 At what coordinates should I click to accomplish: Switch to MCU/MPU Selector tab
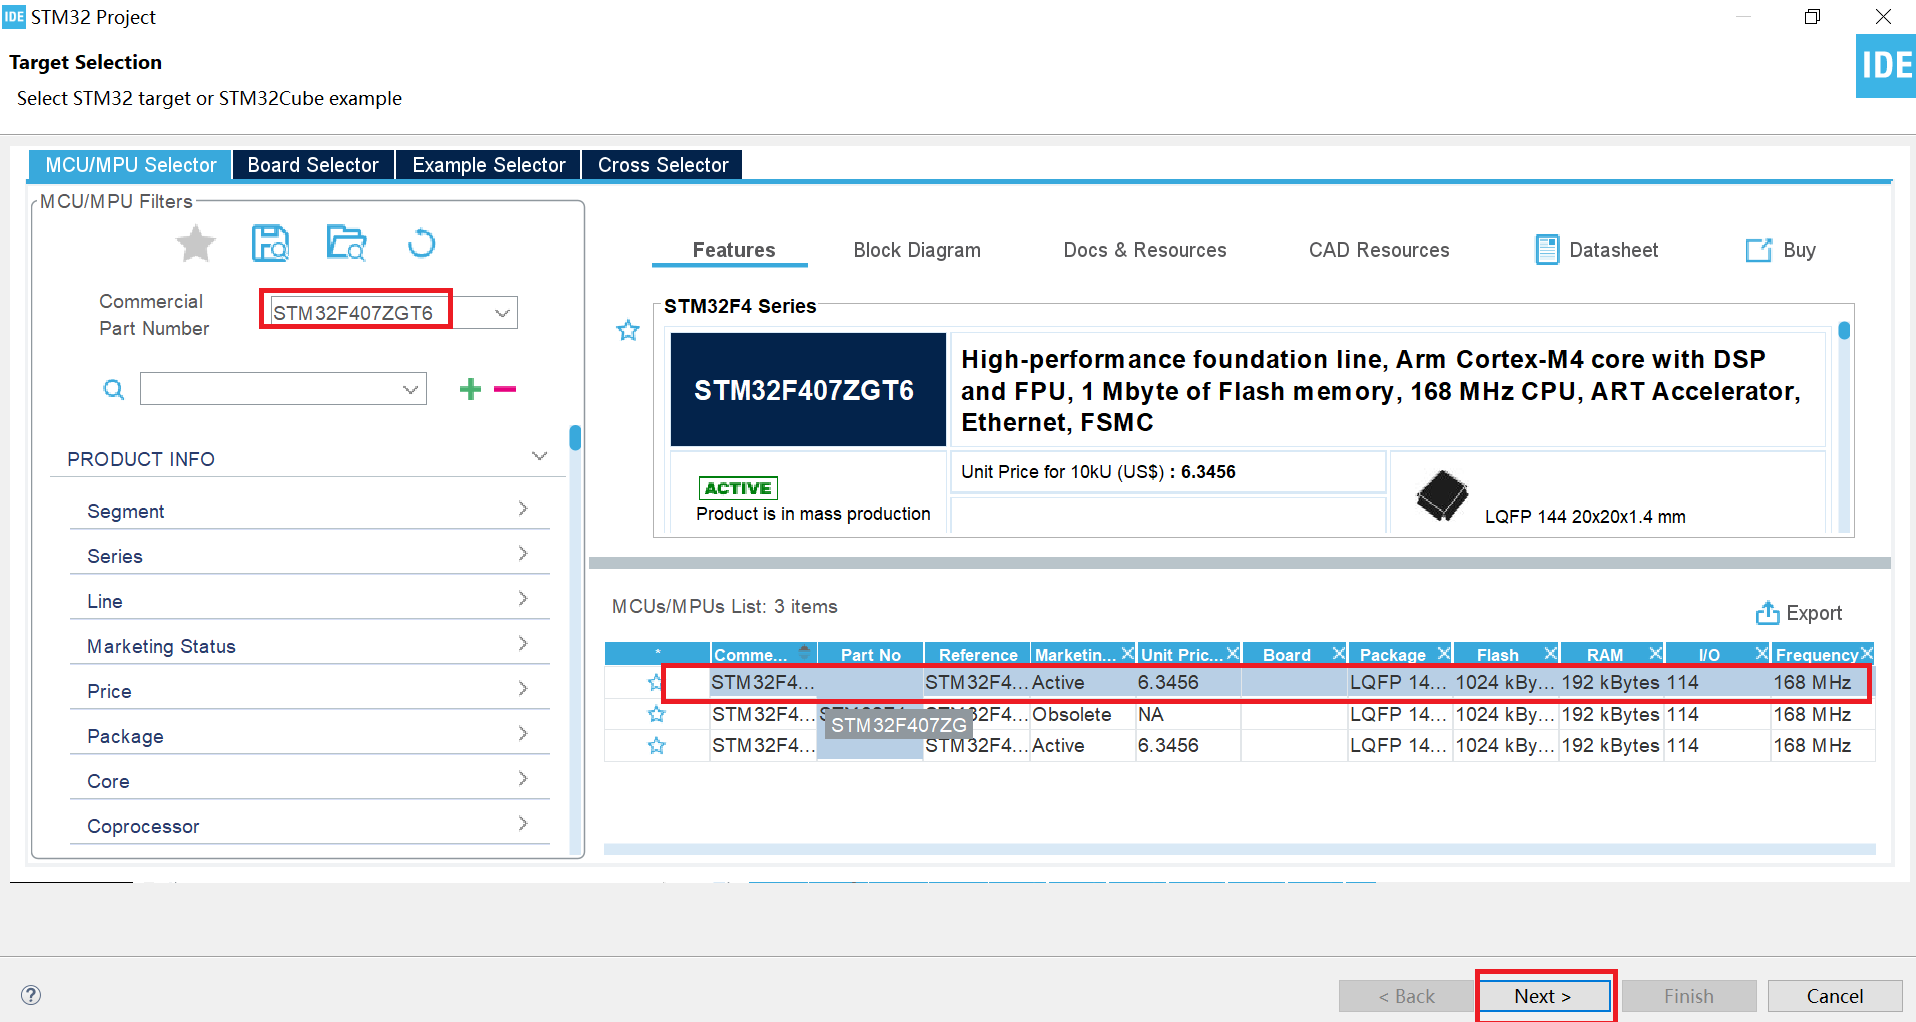pyautogui.click(x=131, y=165)
